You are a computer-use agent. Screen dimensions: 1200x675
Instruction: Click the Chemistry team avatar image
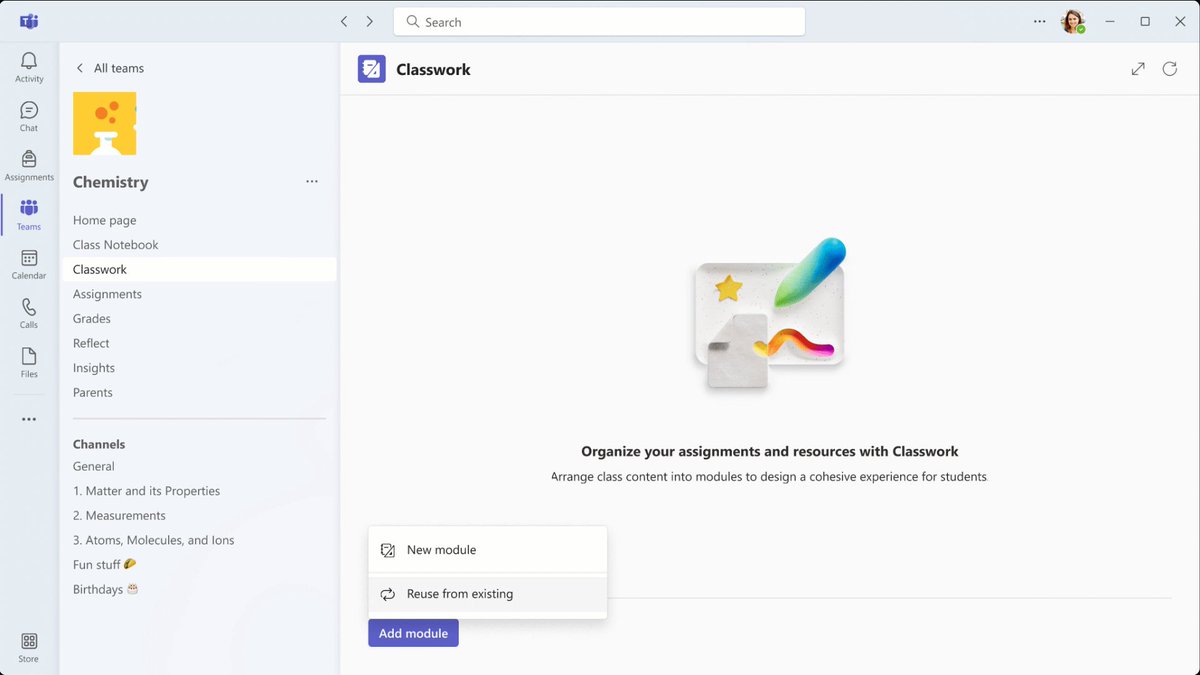point(105,124)
